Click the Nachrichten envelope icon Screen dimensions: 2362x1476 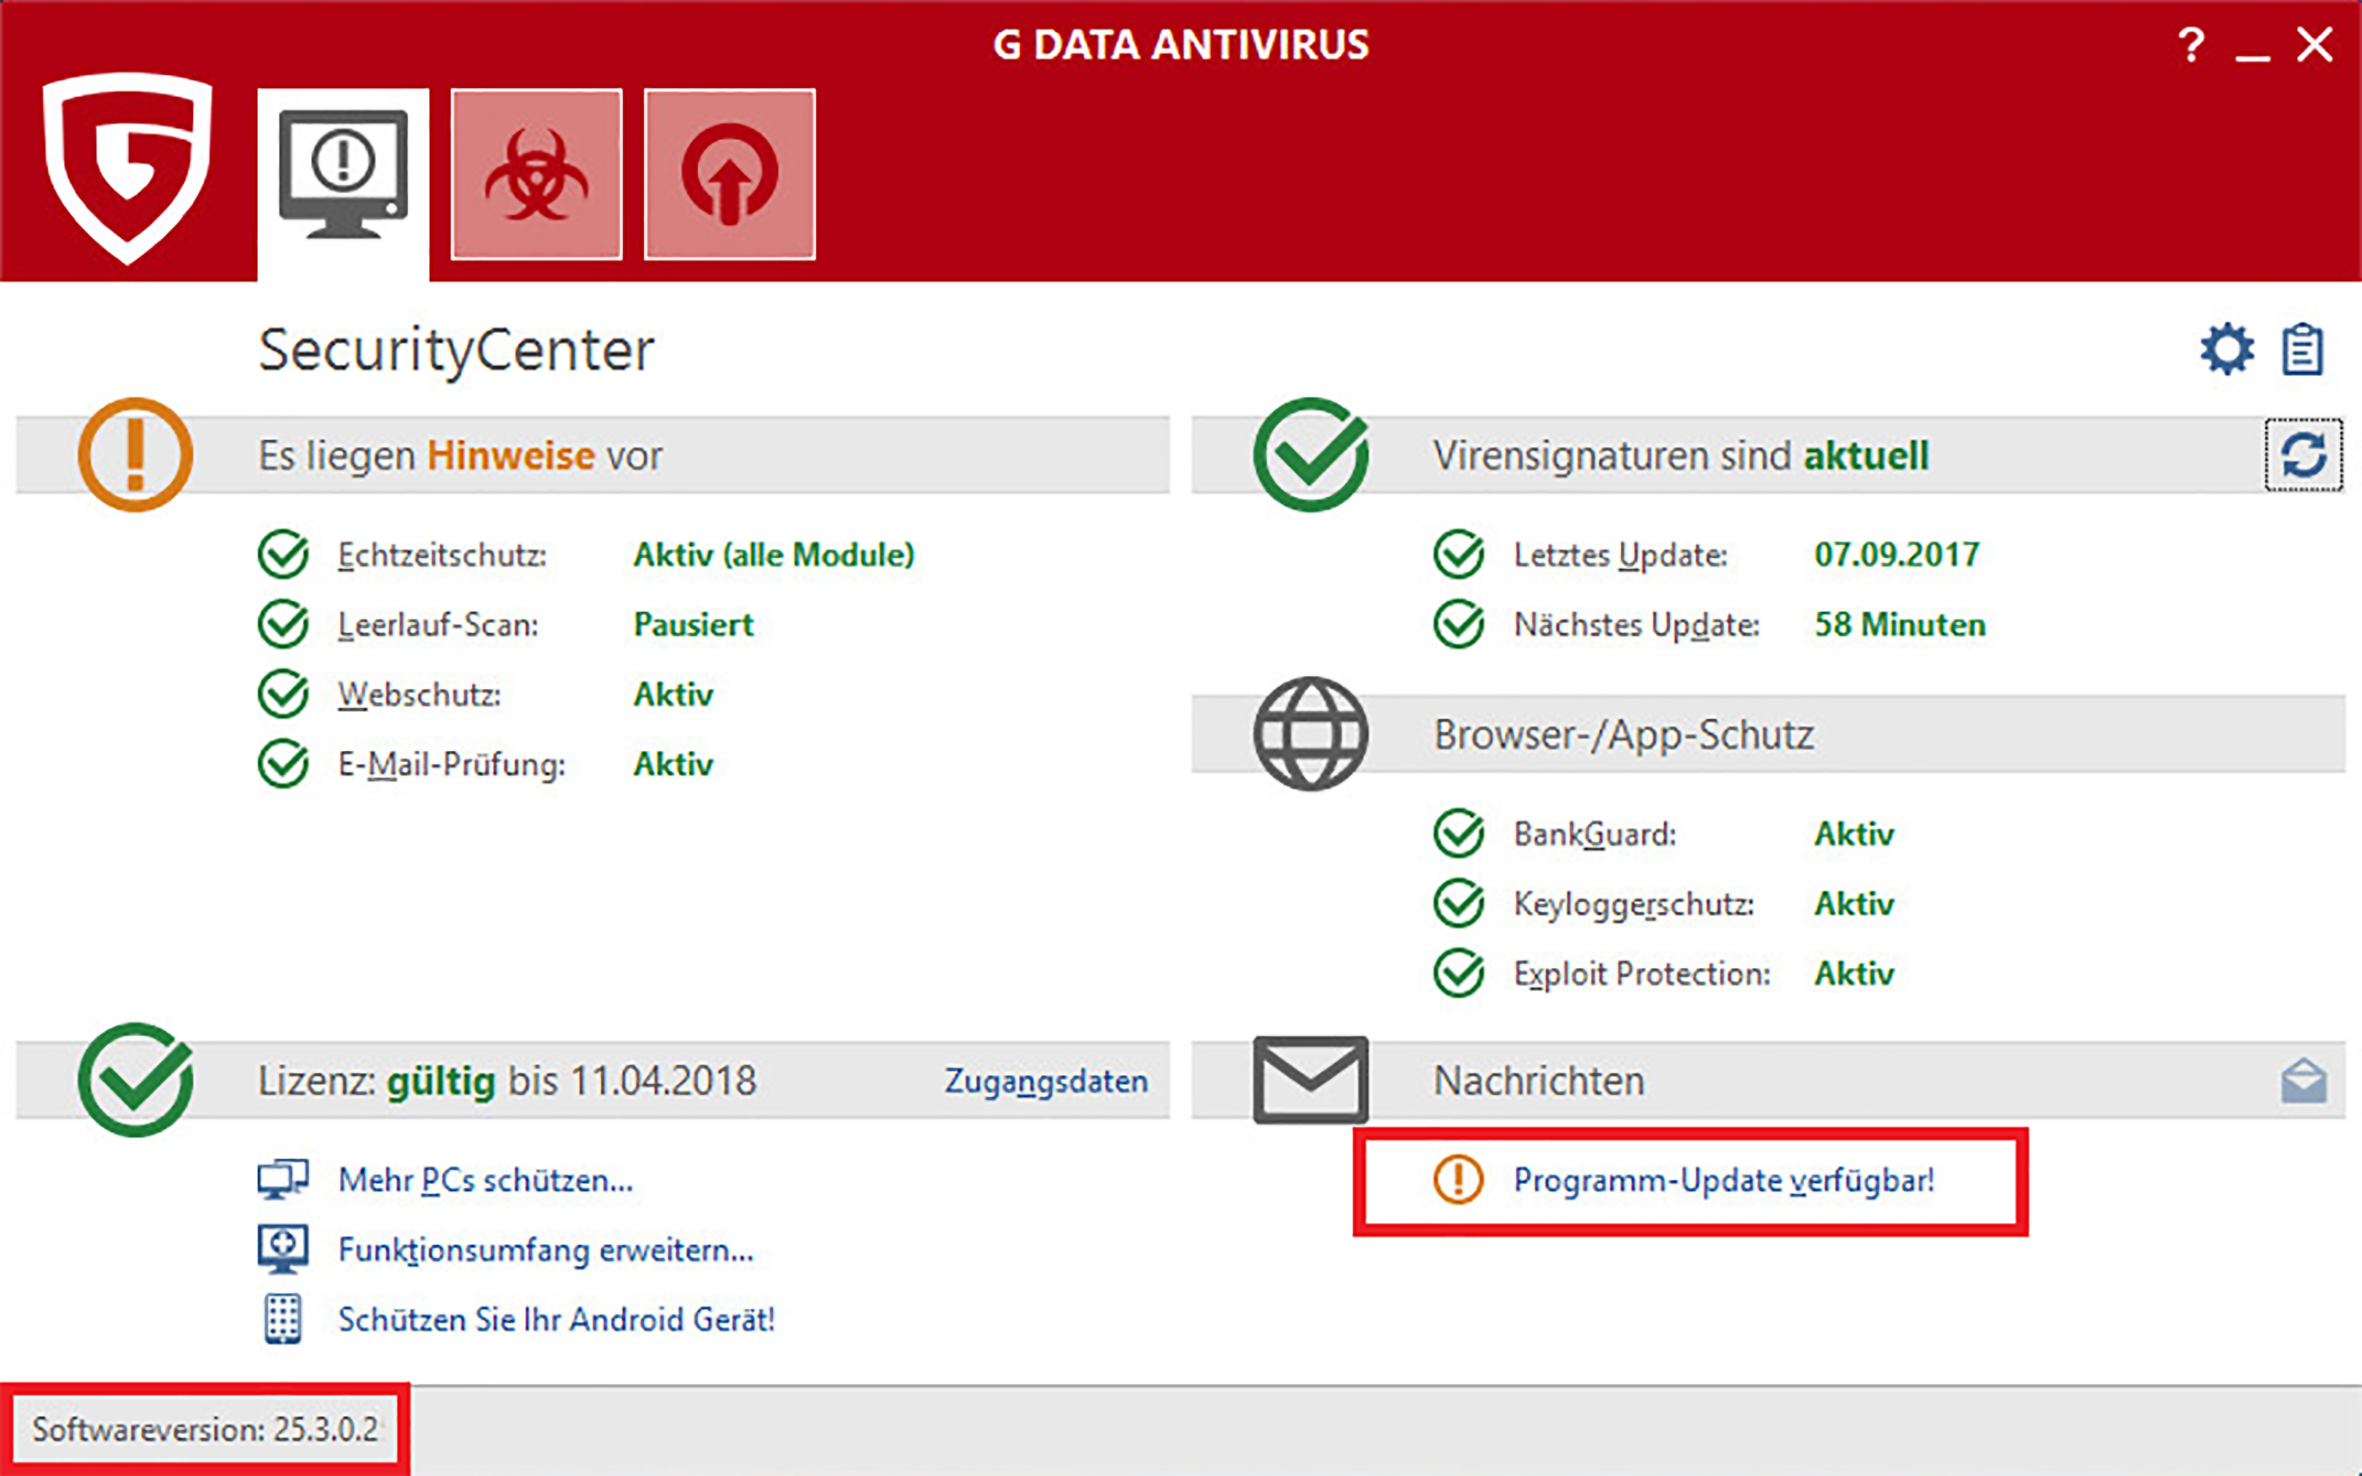pos(1310,1080)
